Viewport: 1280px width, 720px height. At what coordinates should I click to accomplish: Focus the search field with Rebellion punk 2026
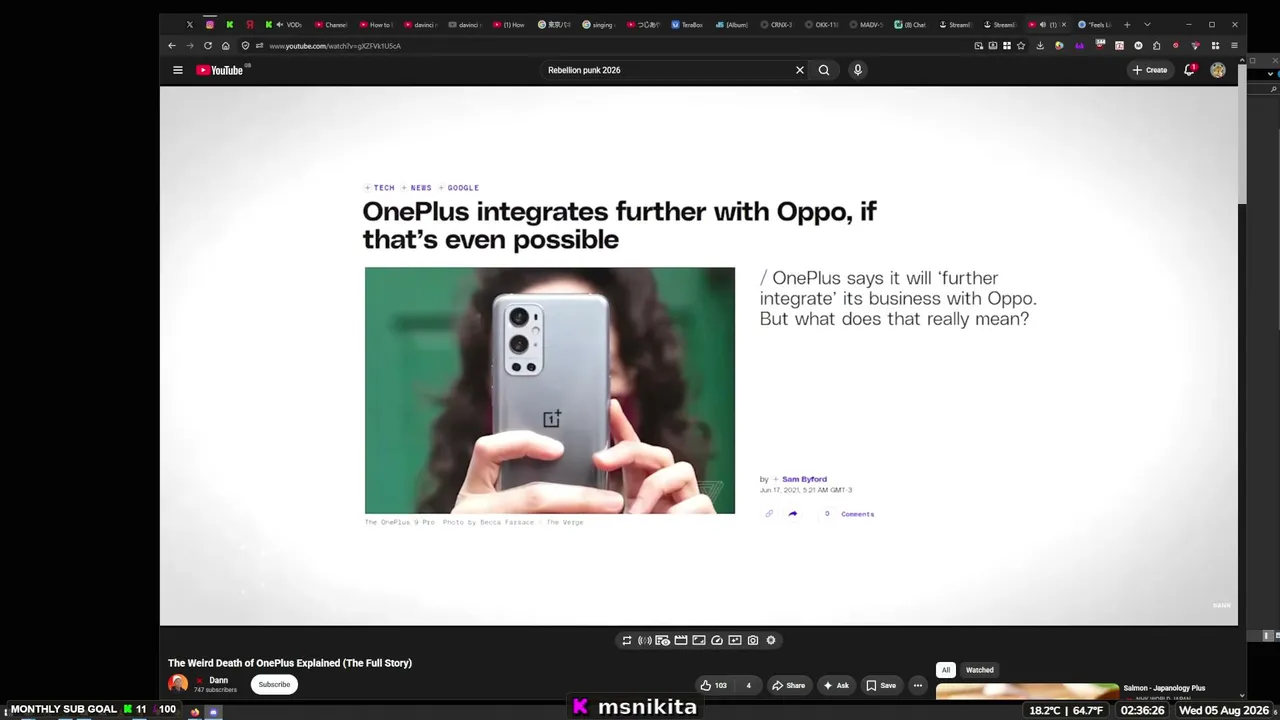tap(667, 70)
